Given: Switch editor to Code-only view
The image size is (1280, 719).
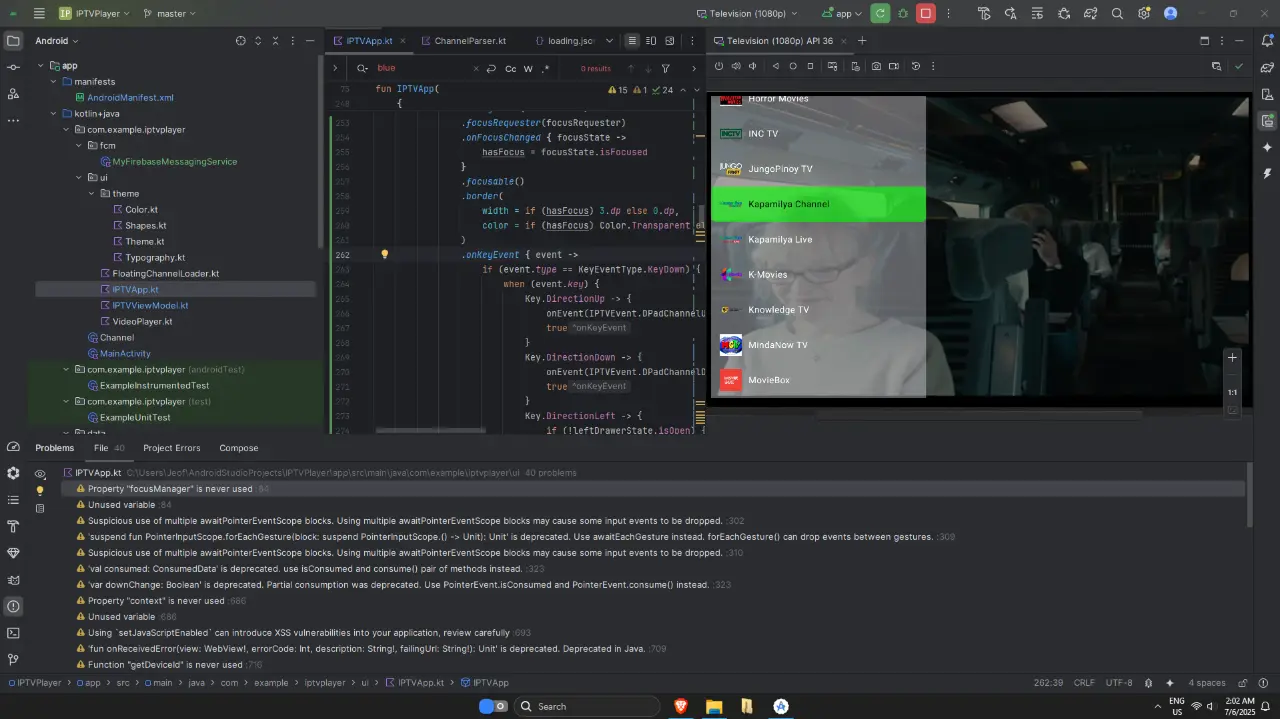Looking at the screenshot, I should coord(632,41).
